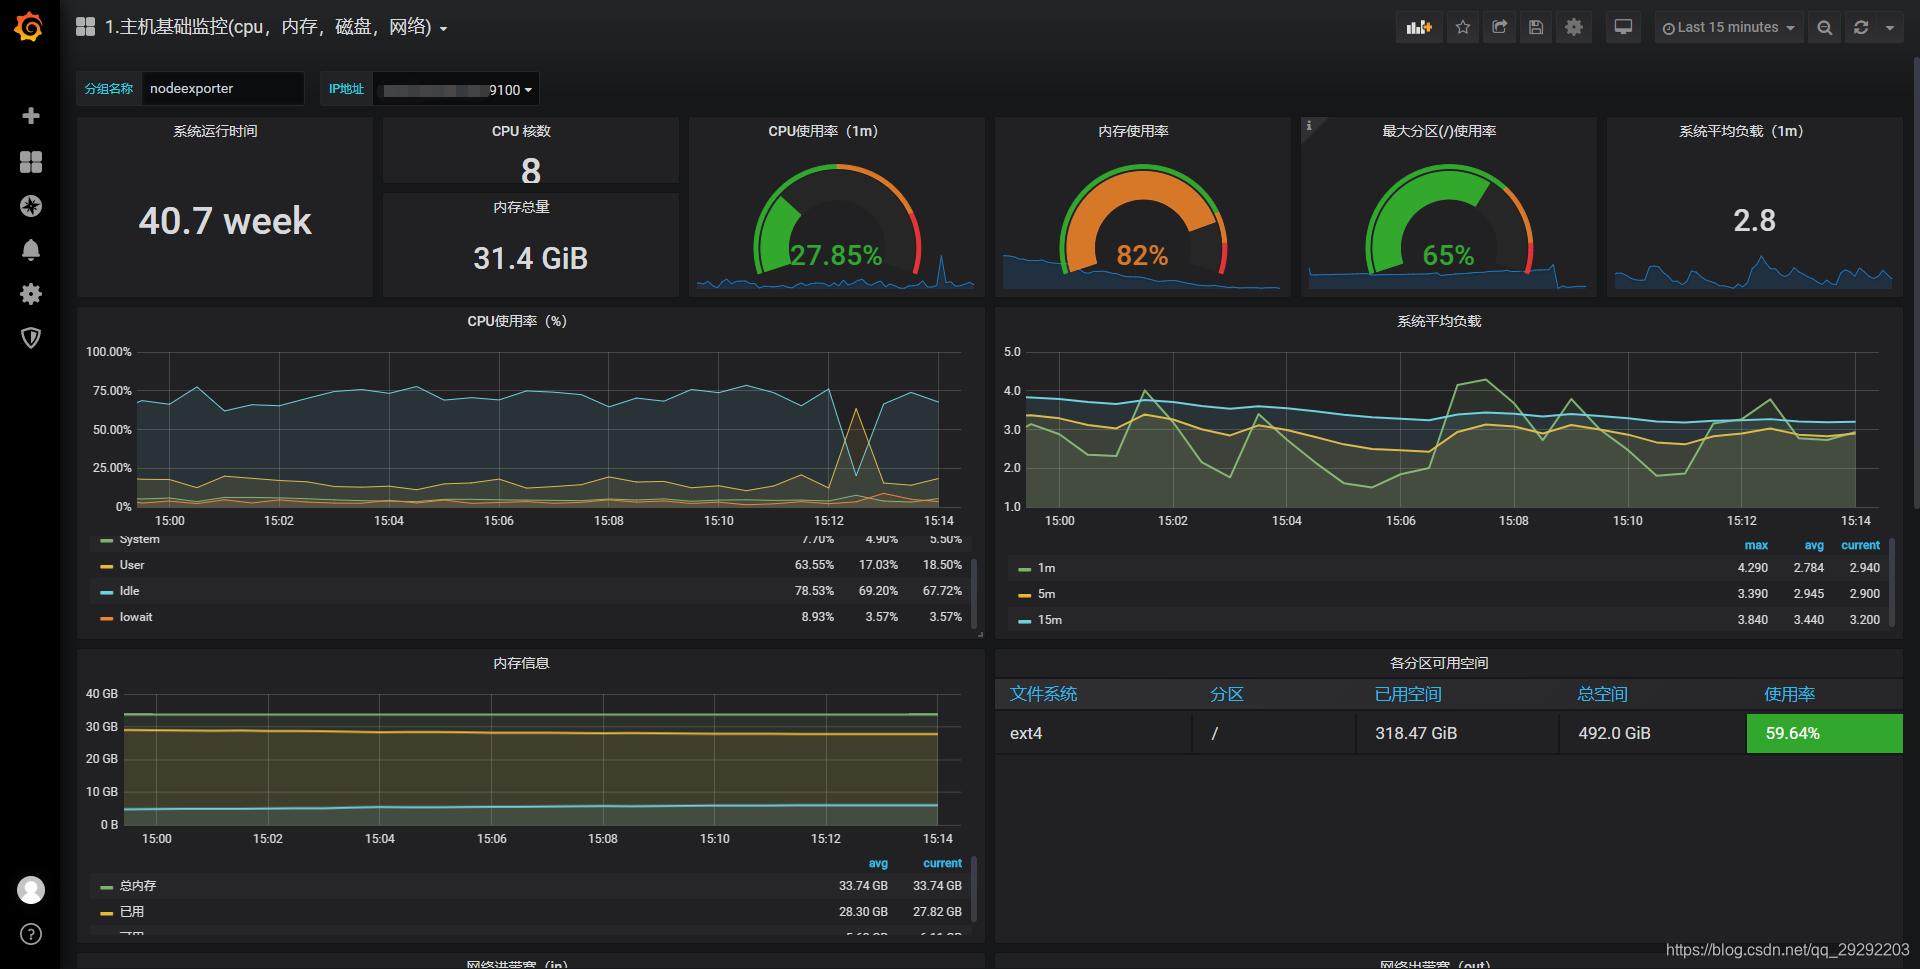The image size is (1920, 969).
Task: Open the IP address 9100 dropdown
Action: 456,89
